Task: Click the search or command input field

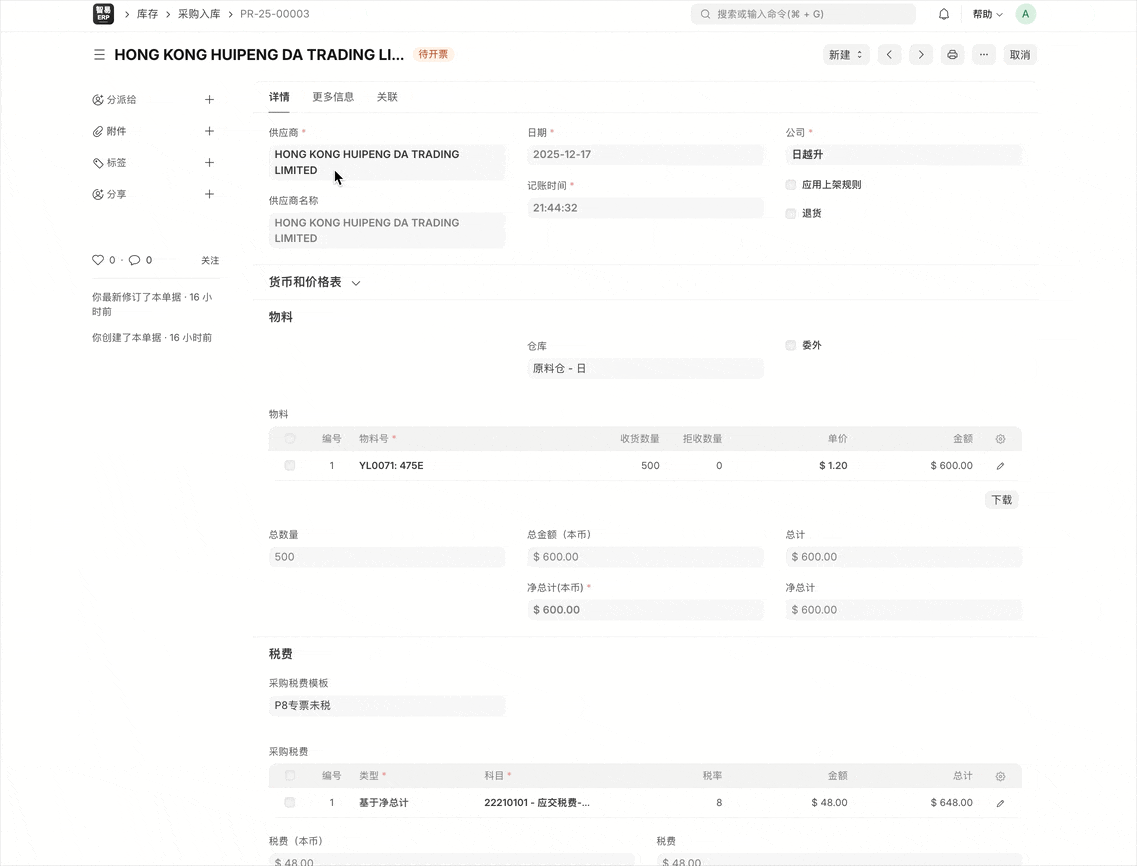Action: tap(803, 15)
